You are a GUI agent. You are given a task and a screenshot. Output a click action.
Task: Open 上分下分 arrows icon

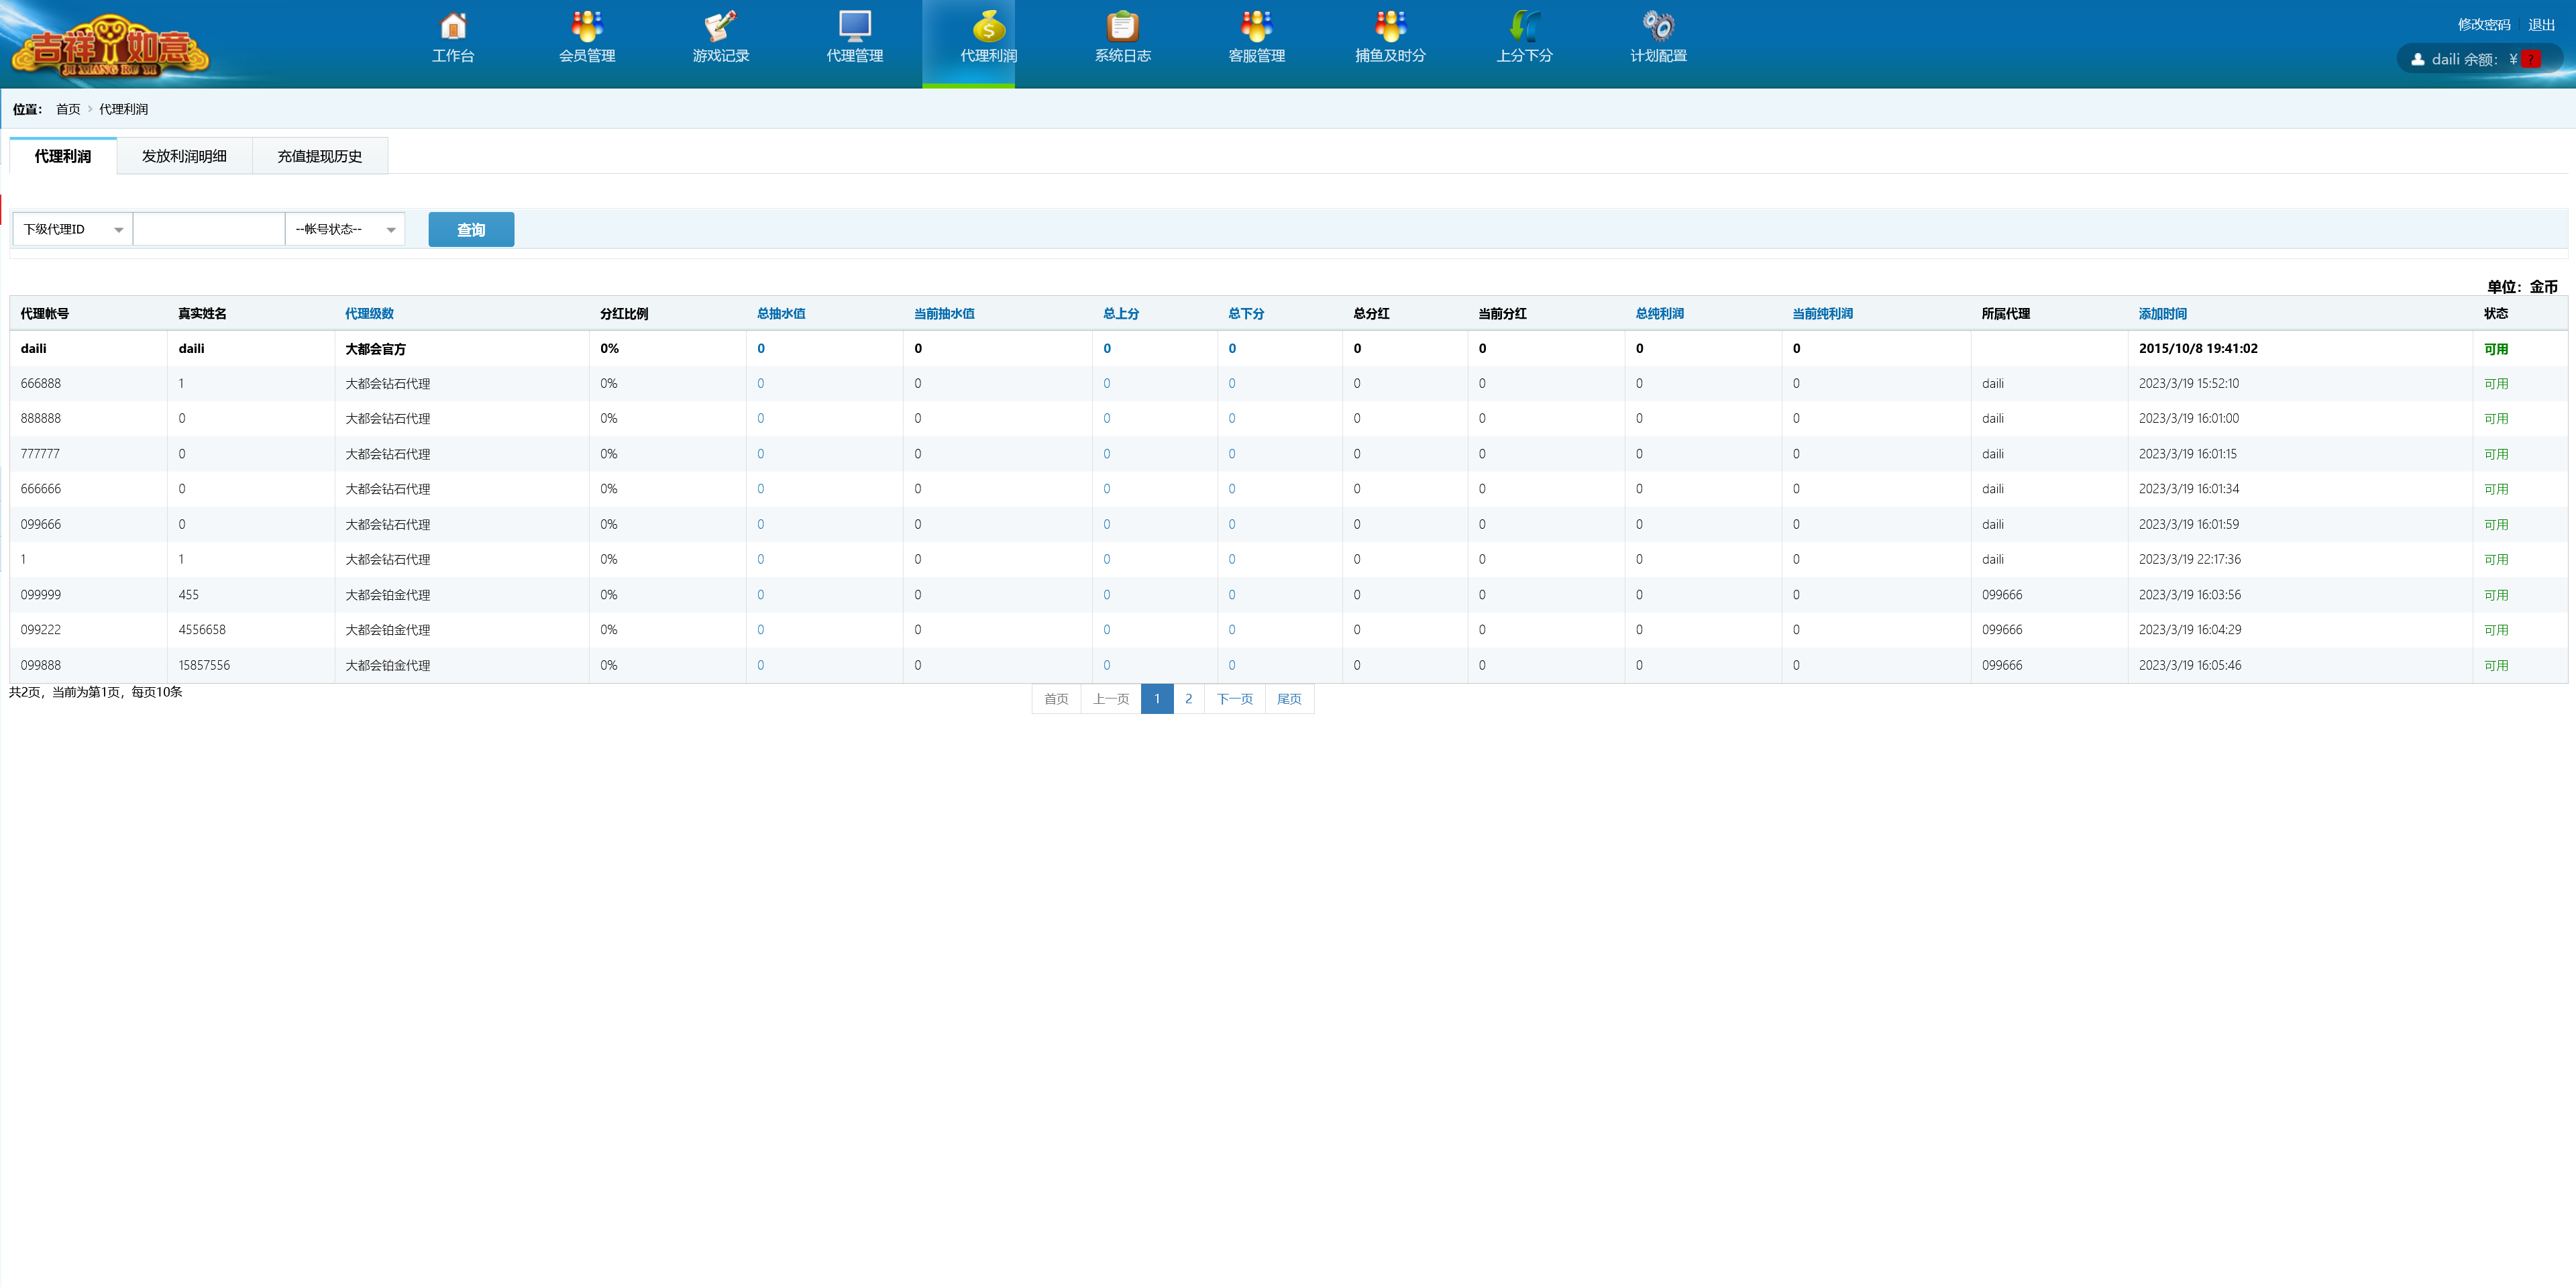point(1524,26)
